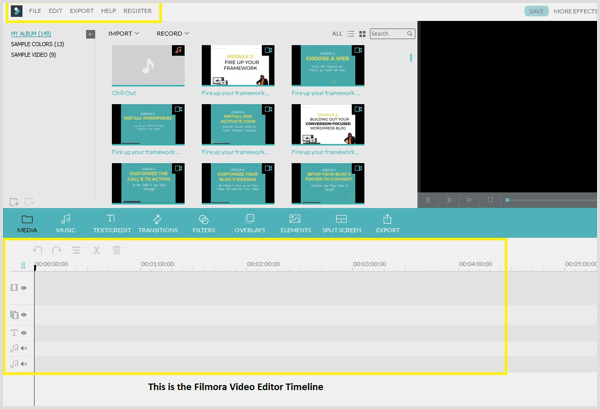600x409 pixels.
Task: Redo the last timeline action
Action: [57, 250]
